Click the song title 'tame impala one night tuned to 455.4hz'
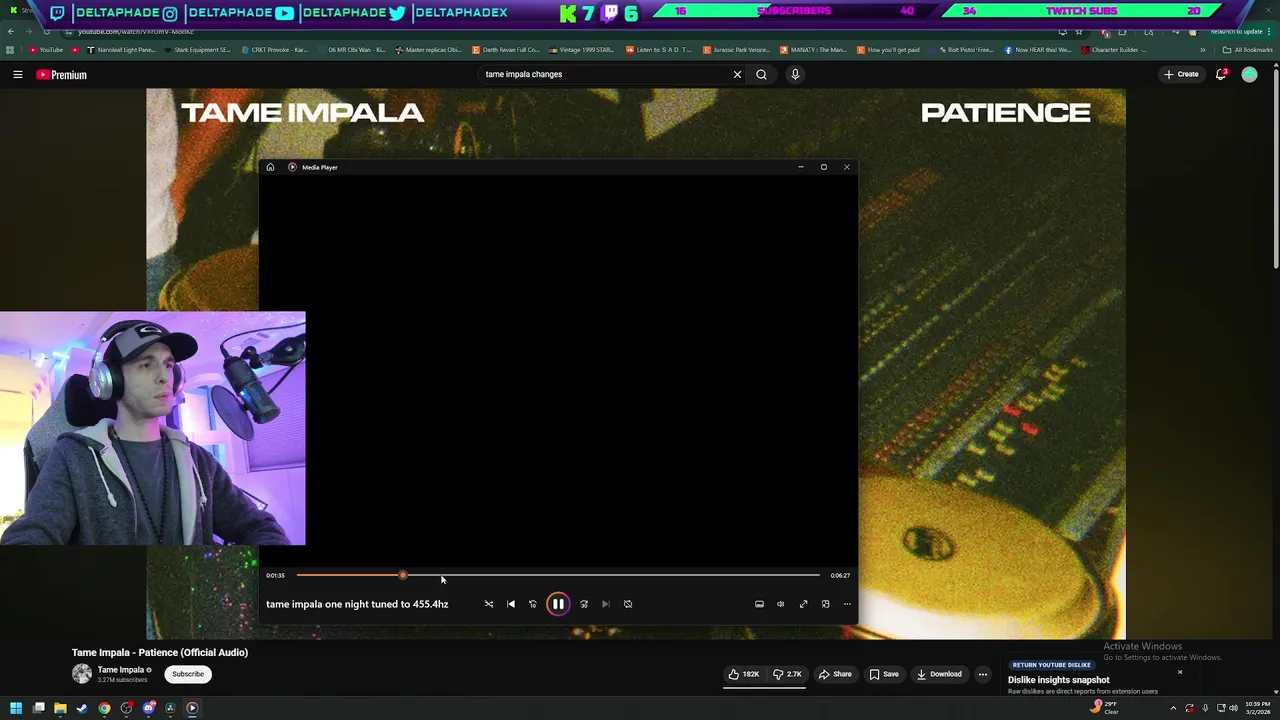The image size is (1280, 720). 357,604
